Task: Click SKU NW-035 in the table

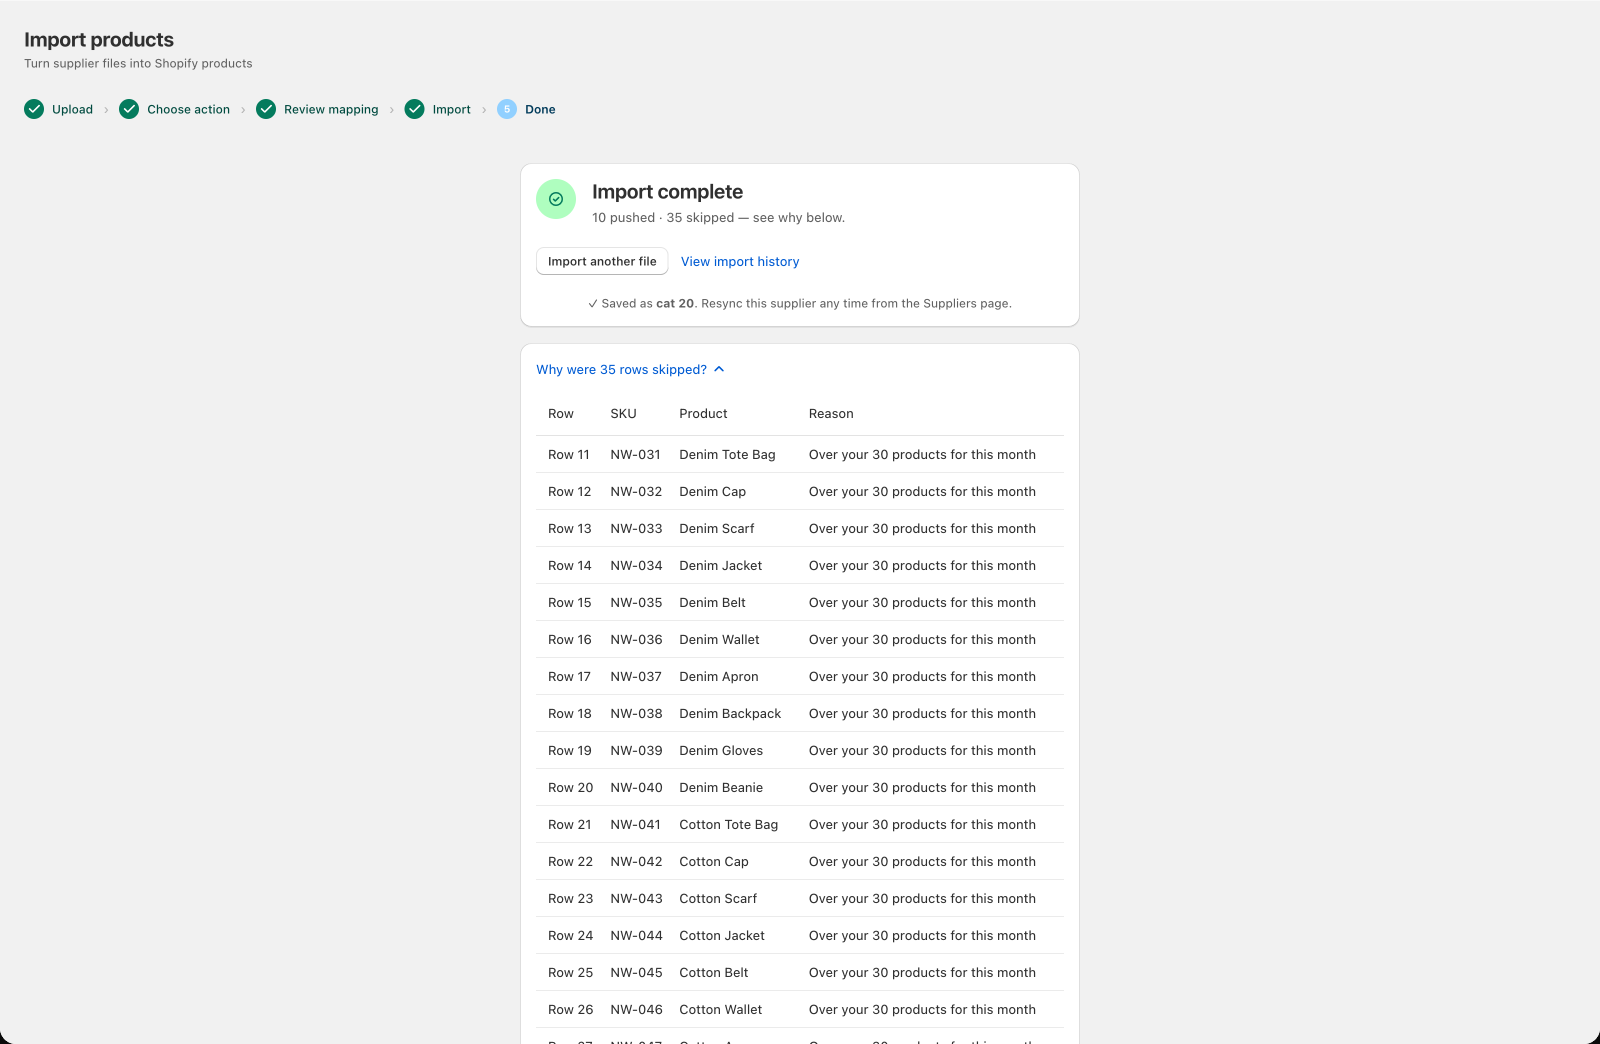Action: coord(636,603)
